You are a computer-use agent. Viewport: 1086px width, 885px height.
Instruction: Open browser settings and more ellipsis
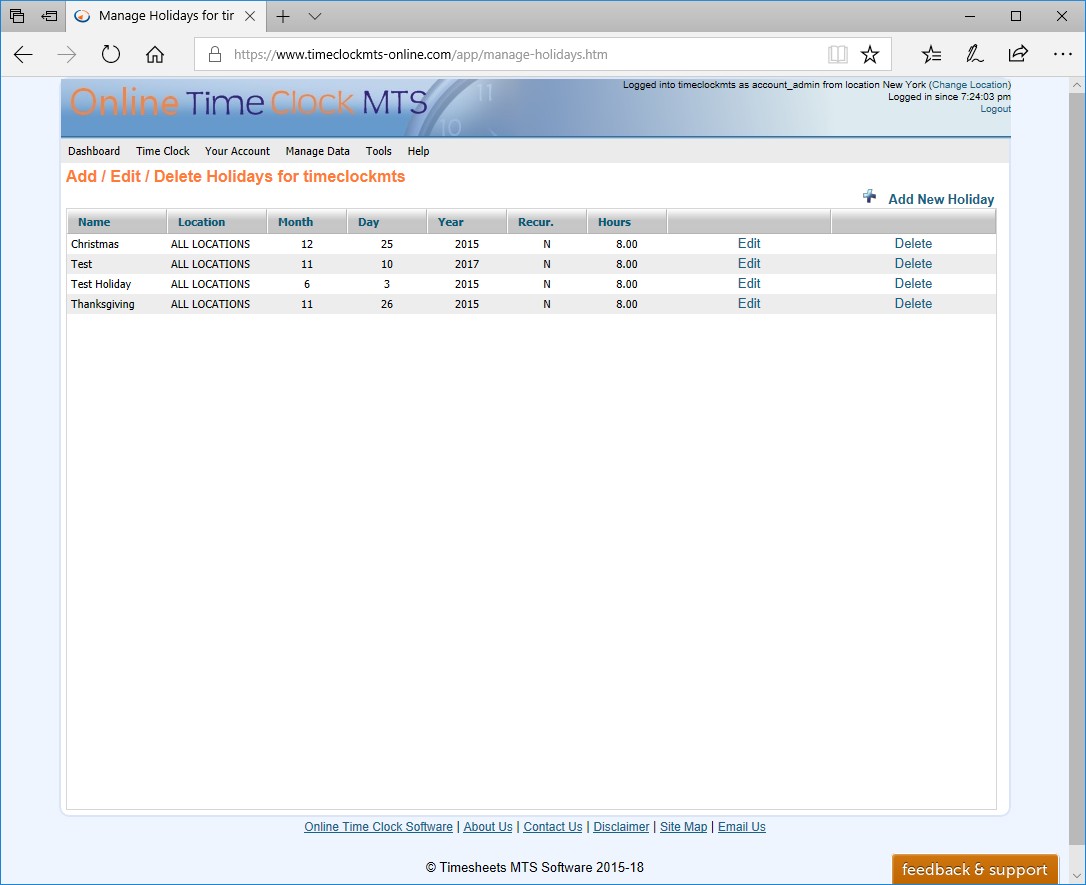point(1062,55)
